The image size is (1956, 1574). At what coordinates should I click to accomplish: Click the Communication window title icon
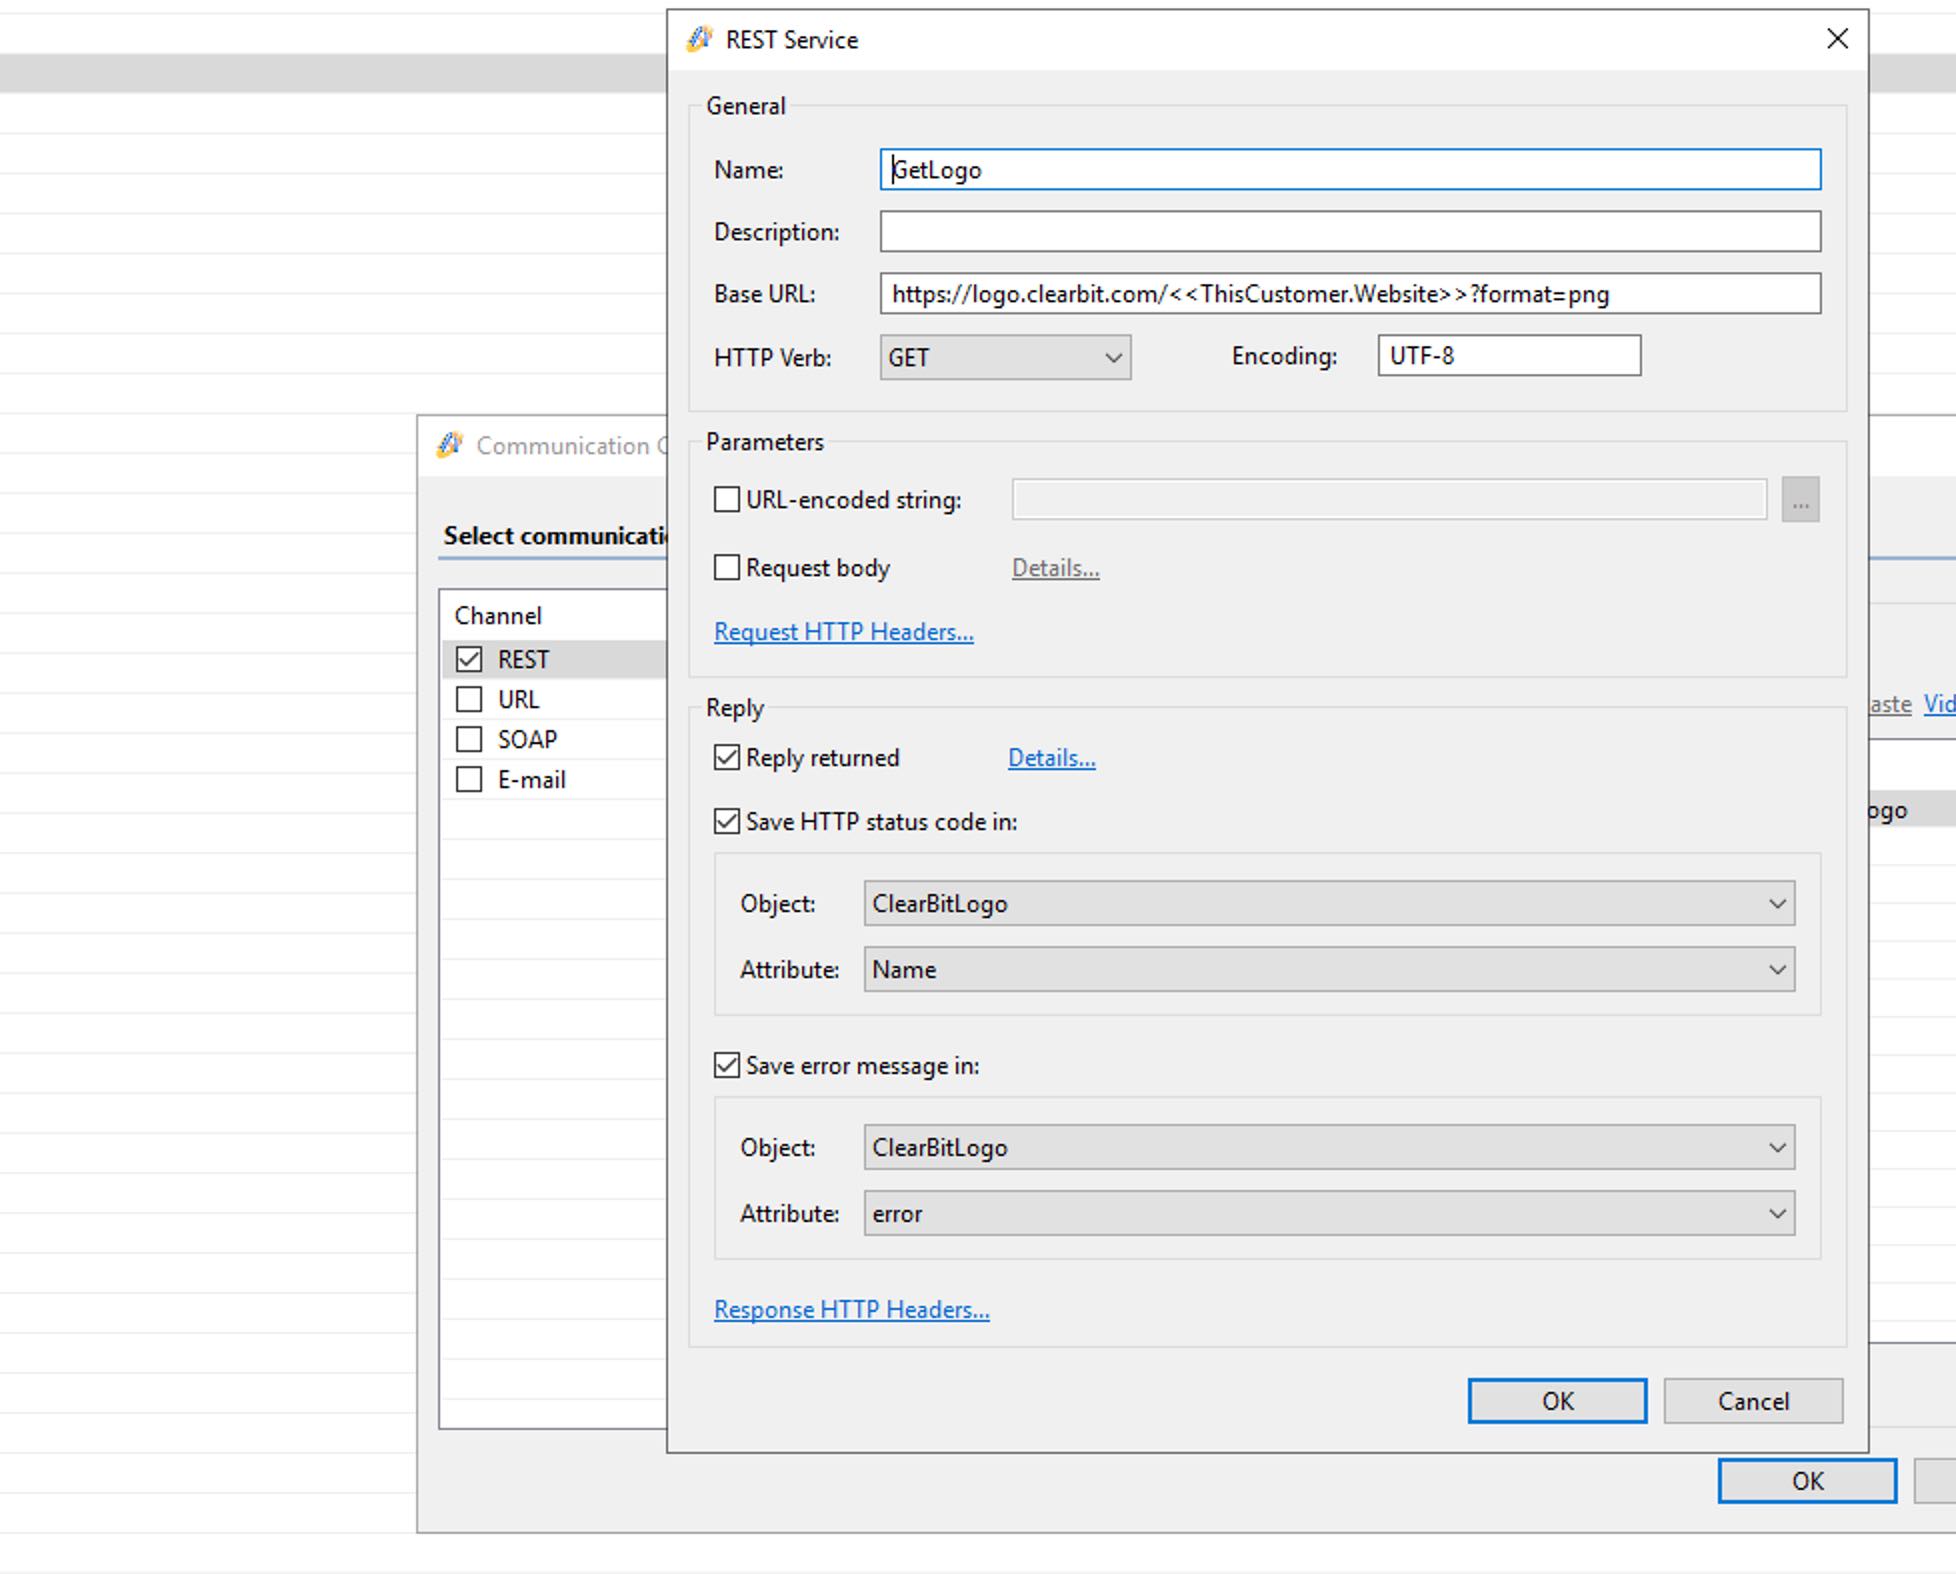tap(450, 445)
